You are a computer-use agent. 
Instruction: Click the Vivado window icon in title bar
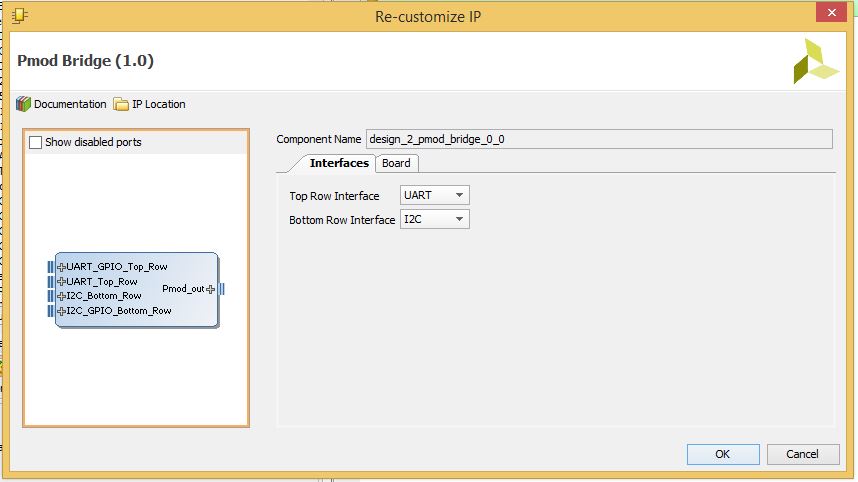click(20, 15)
